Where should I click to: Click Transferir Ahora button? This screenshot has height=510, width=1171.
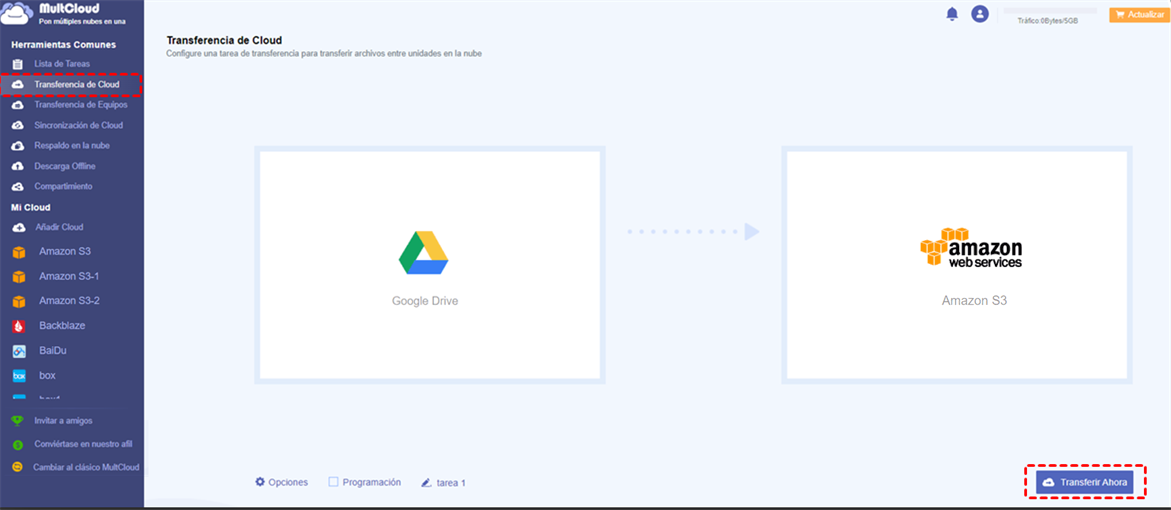click(1084, 482)
